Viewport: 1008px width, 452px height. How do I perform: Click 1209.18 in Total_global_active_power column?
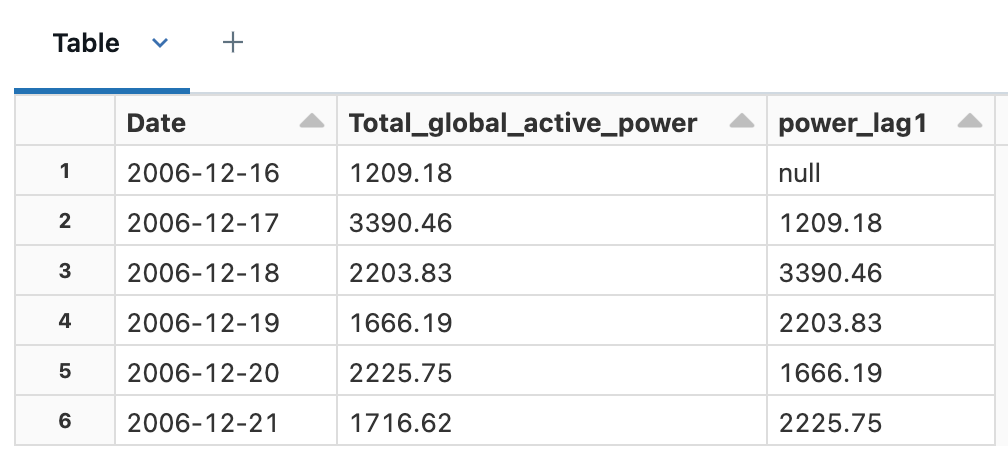coord(552,172)
